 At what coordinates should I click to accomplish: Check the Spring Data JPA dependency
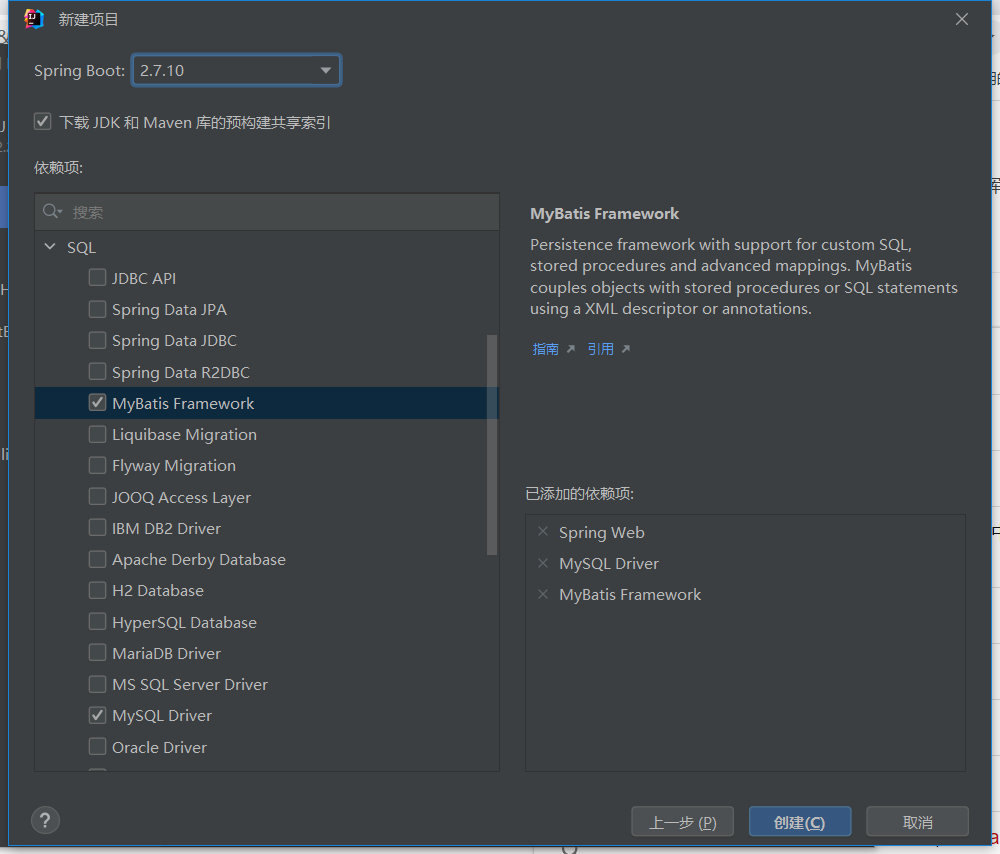point(97,309)
